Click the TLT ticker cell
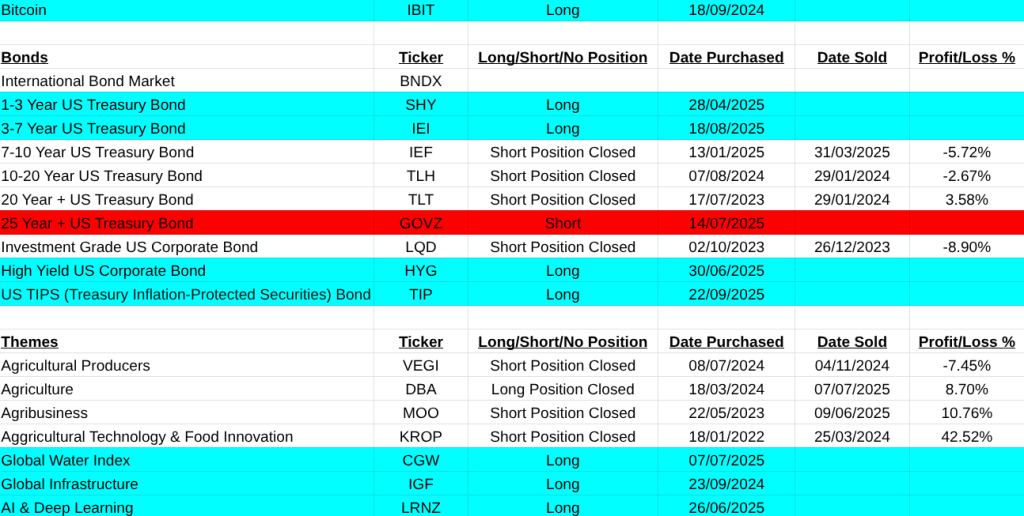 pos(420,200)
